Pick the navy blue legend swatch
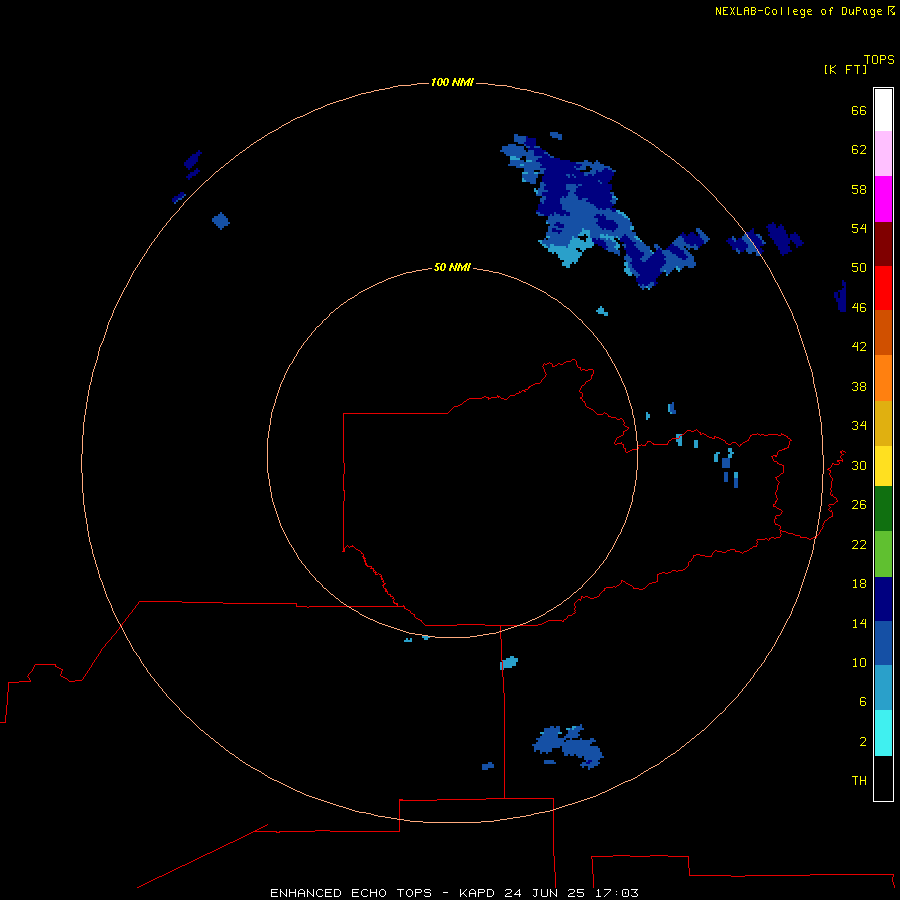This screenshot has width=900, height=900. 883,599
